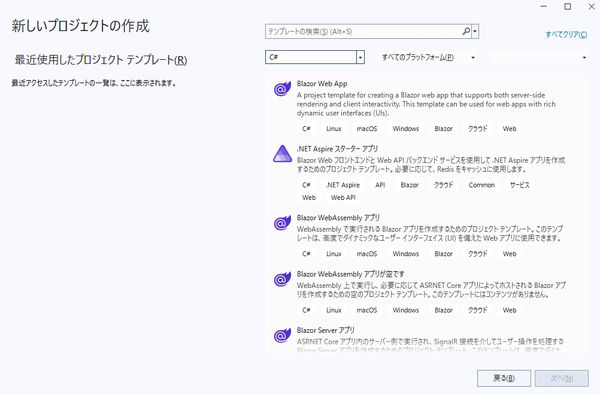
Task: Click the Common tag in Aspire template
Action: tap(482, 185)
